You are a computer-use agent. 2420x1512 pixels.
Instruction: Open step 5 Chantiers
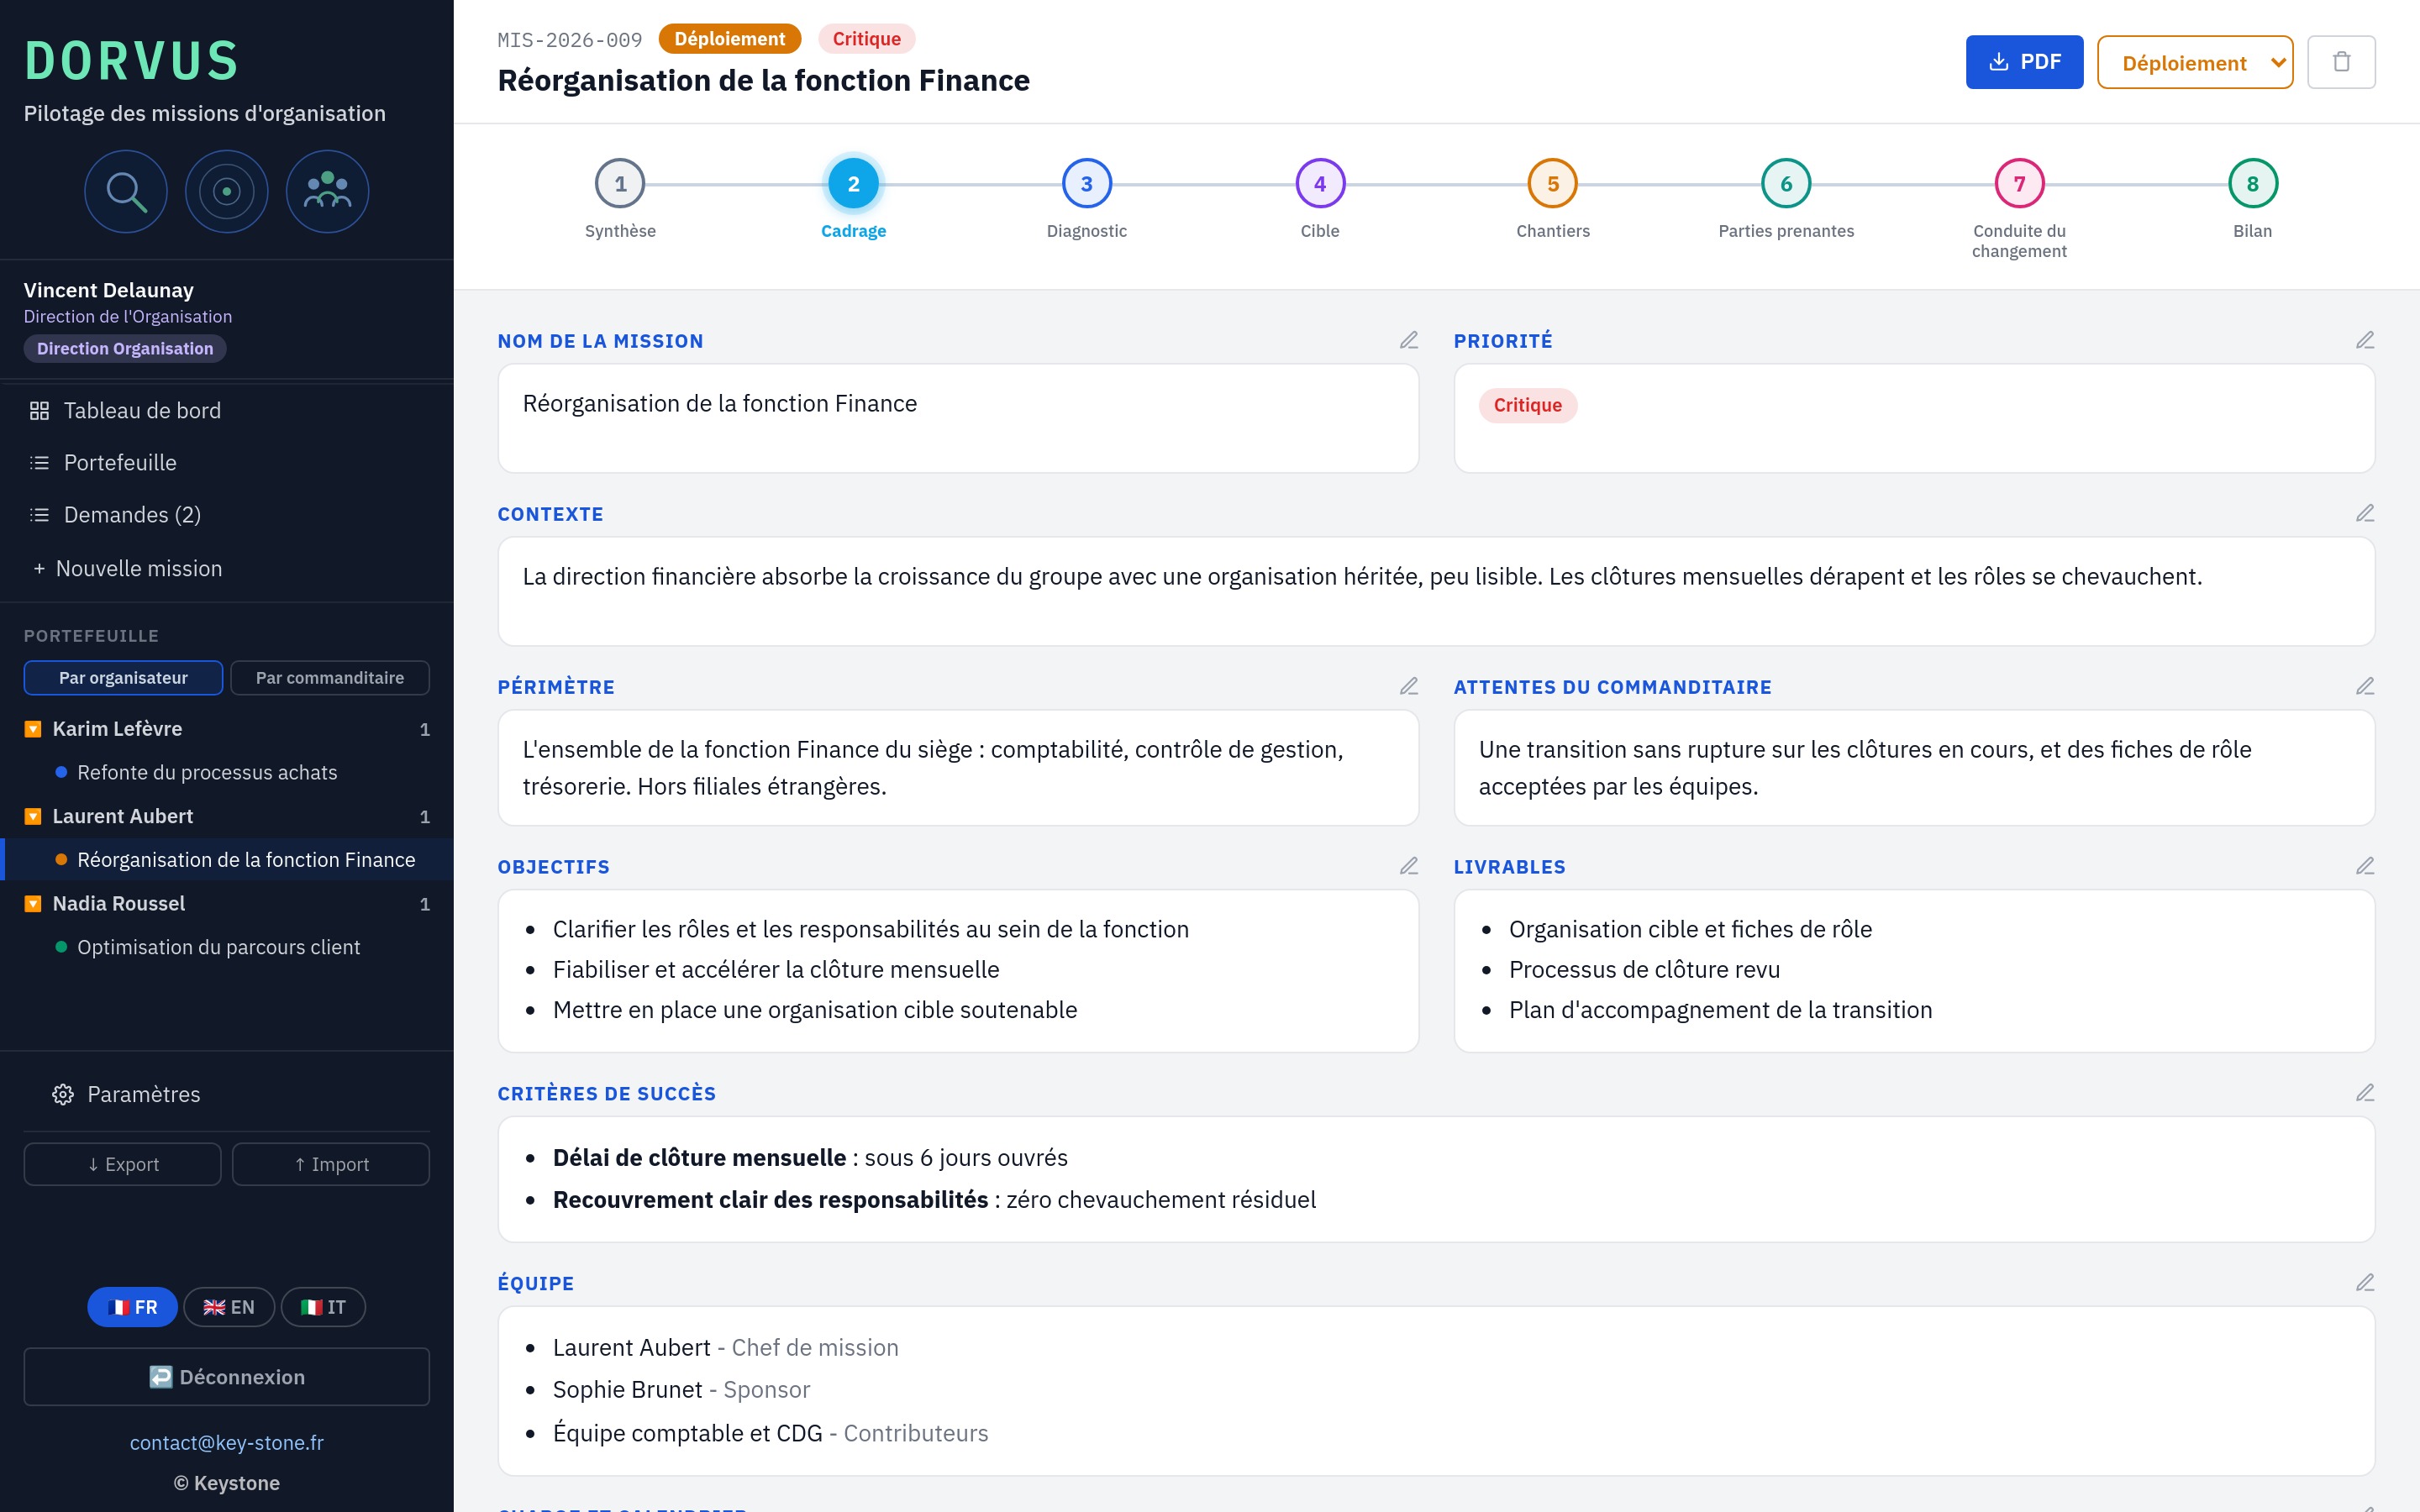1553,184
